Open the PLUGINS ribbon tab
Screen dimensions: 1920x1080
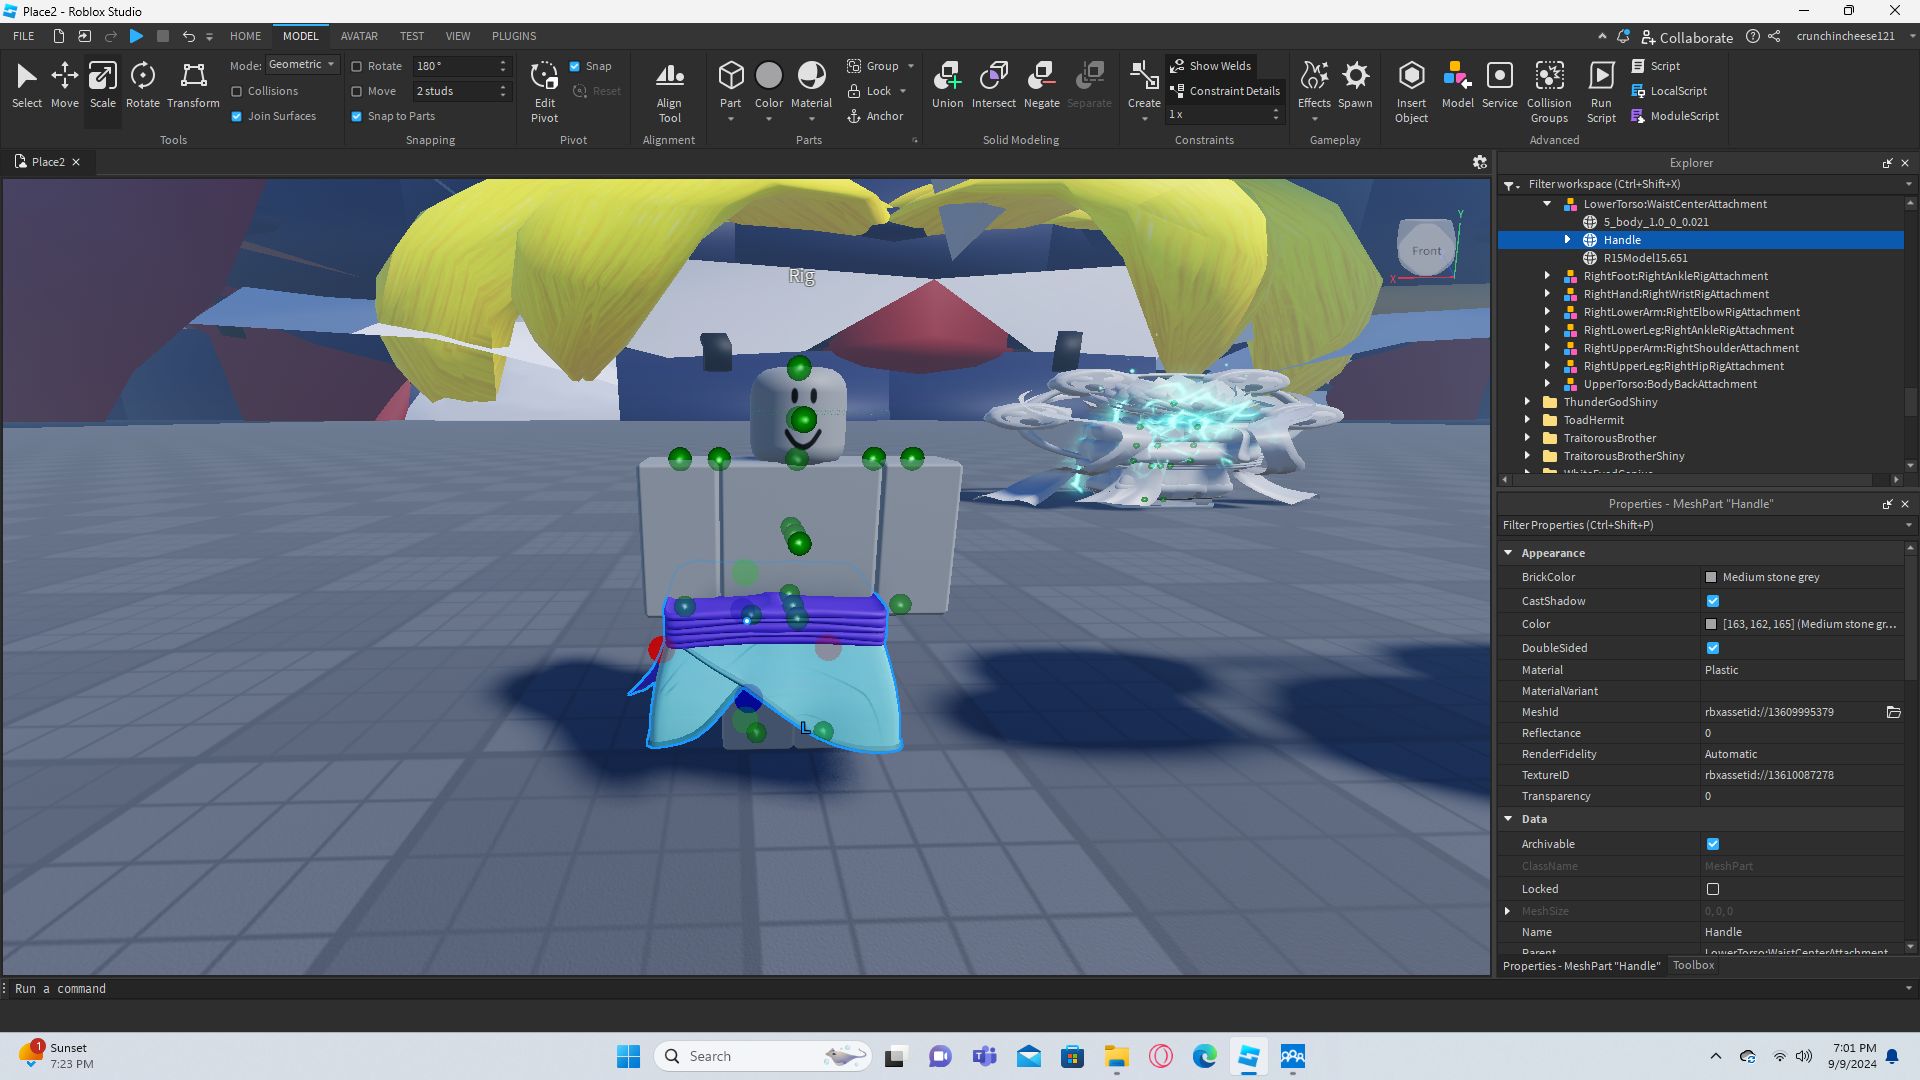tap(514, 36)
